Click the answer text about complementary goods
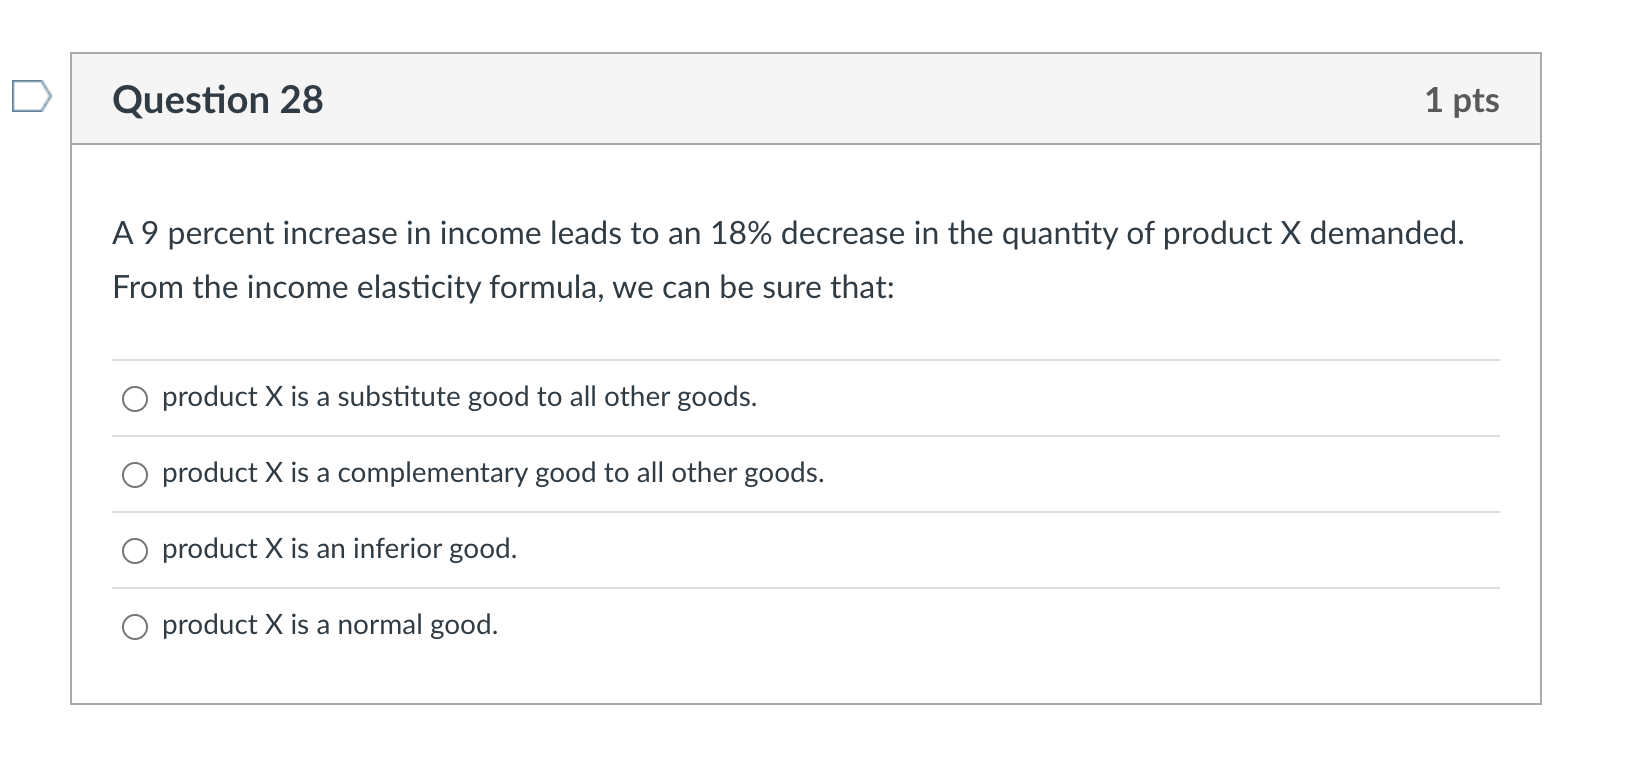This screenshot has width=1652, height=760. pos(493,473)
